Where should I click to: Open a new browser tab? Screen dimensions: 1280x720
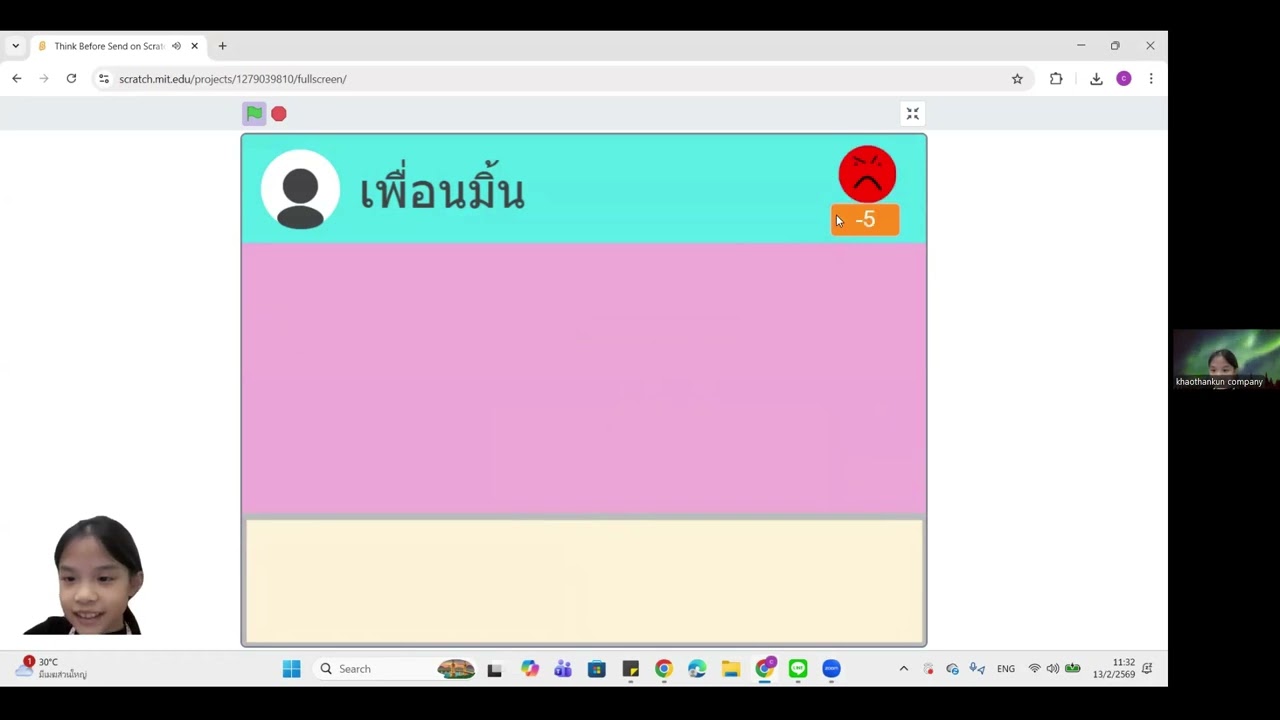point(222,46)
